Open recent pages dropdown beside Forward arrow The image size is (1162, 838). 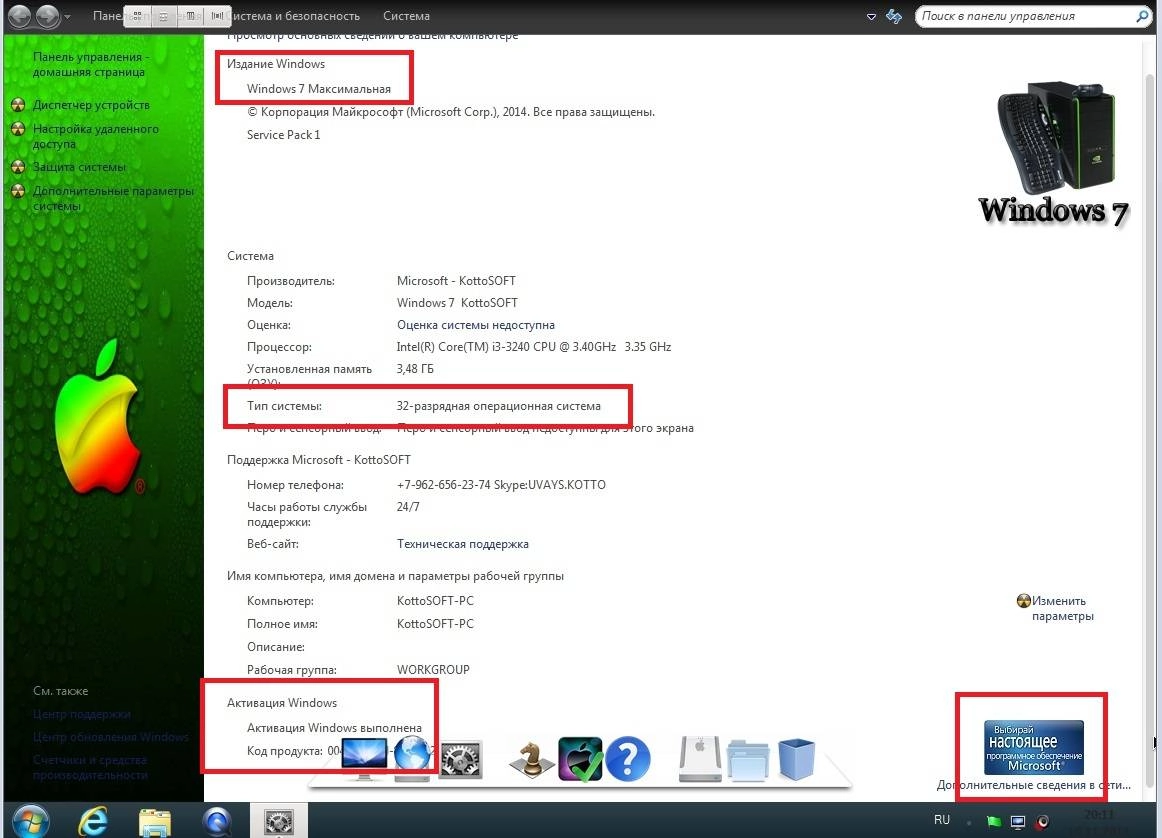pyautogui.click(x=67, y=16)
